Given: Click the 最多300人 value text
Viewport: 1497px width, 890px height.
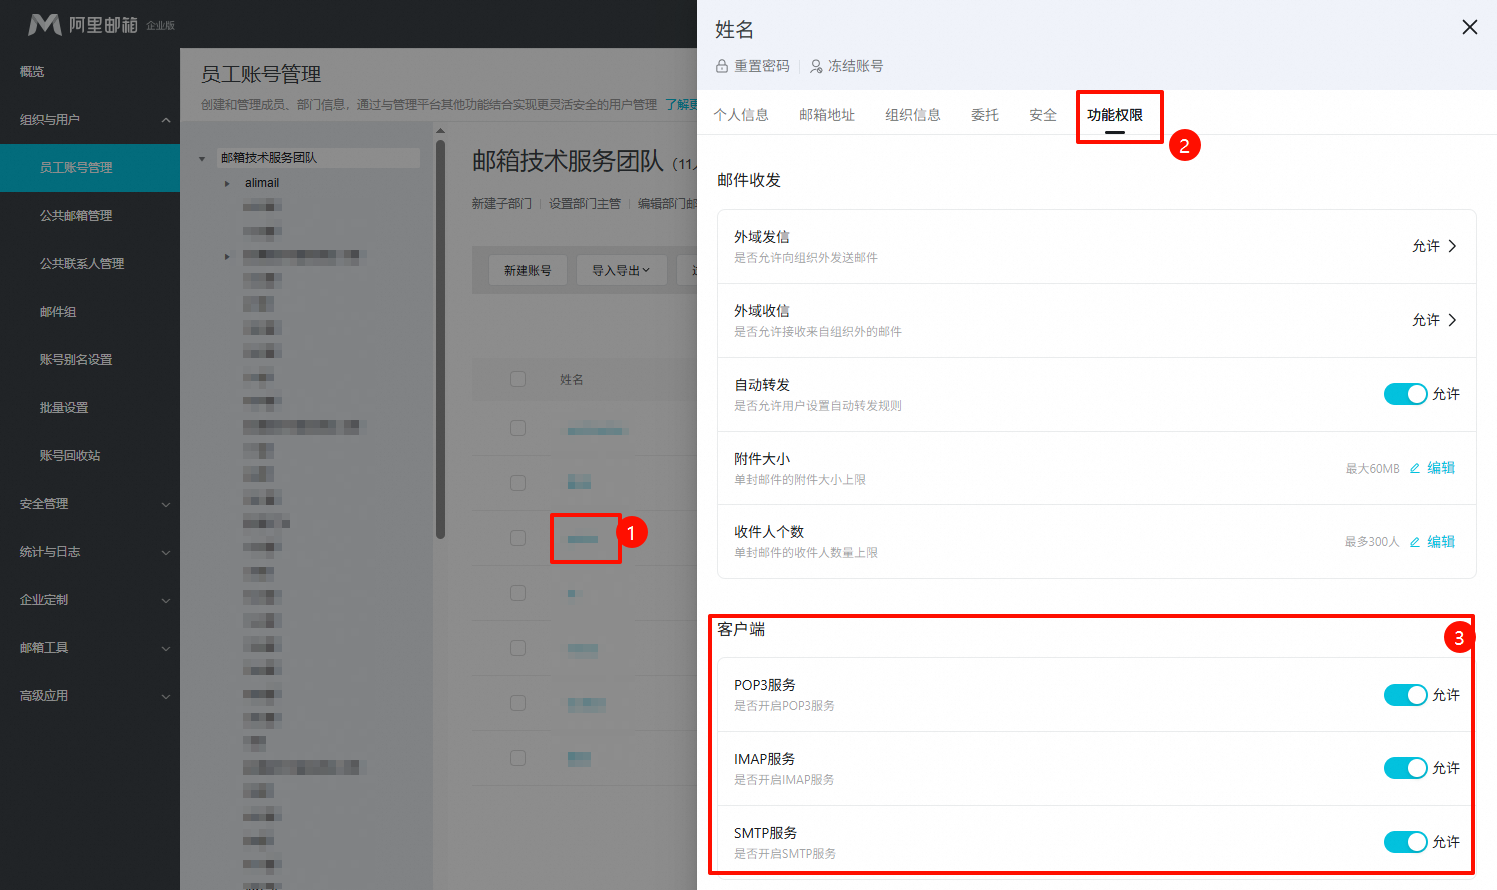Looking at the screenshot, I should 1371,542.
